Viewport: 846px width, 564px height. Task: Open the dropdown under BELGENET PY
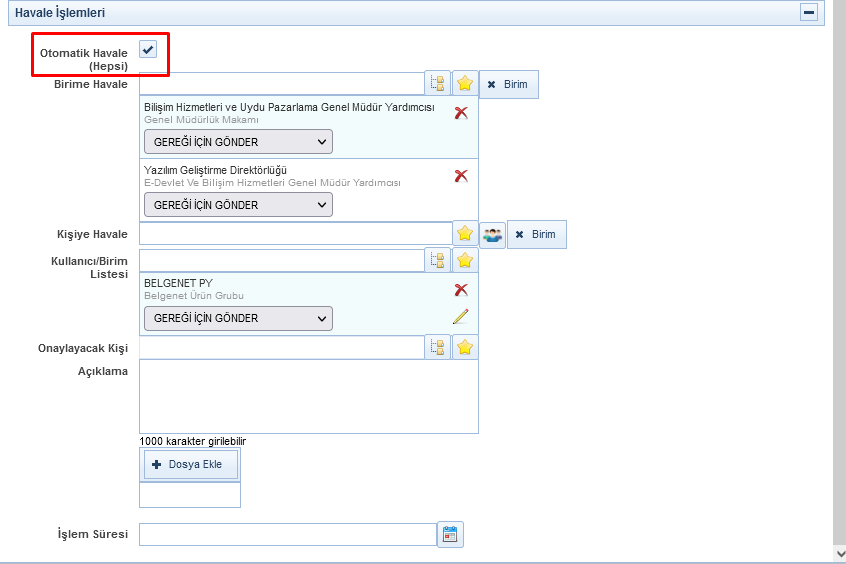pyautogui.click(x=238, y=318)
